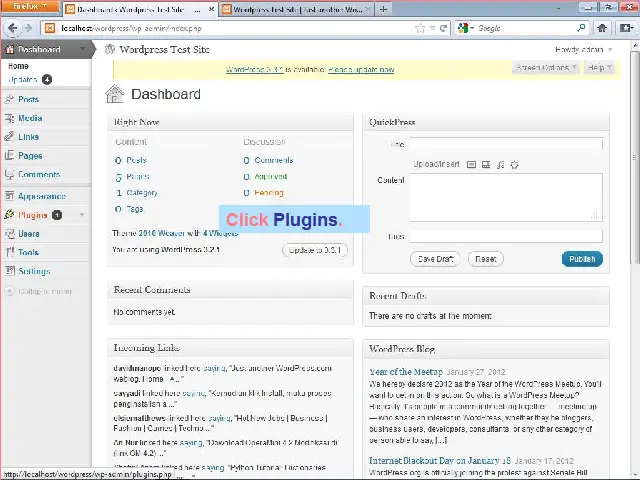Click the Plugins plug icon
The width and height of the screenshot is (640, 480).
pos(9,215)
